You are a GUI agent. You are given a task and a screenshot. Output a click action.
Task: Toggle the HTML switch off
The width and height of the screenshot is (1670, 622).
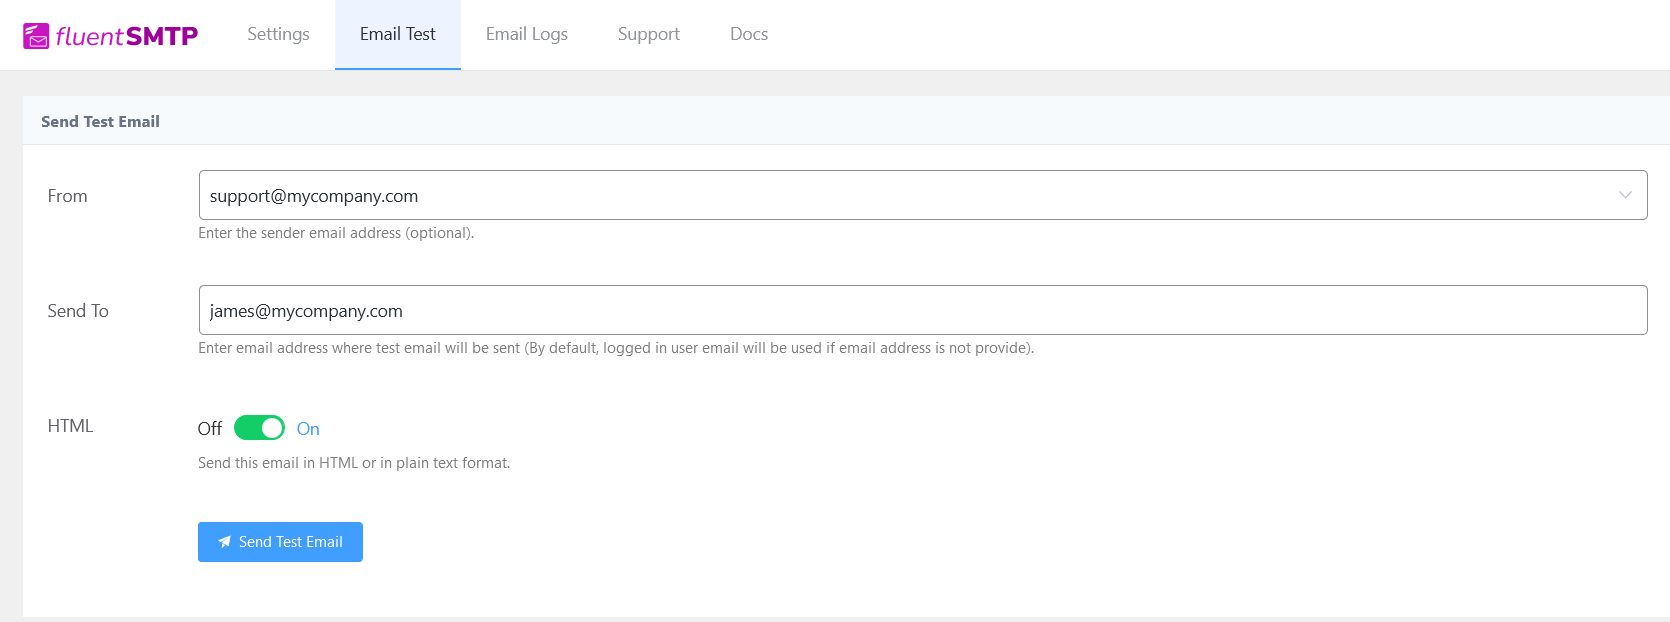coord(259,428)
